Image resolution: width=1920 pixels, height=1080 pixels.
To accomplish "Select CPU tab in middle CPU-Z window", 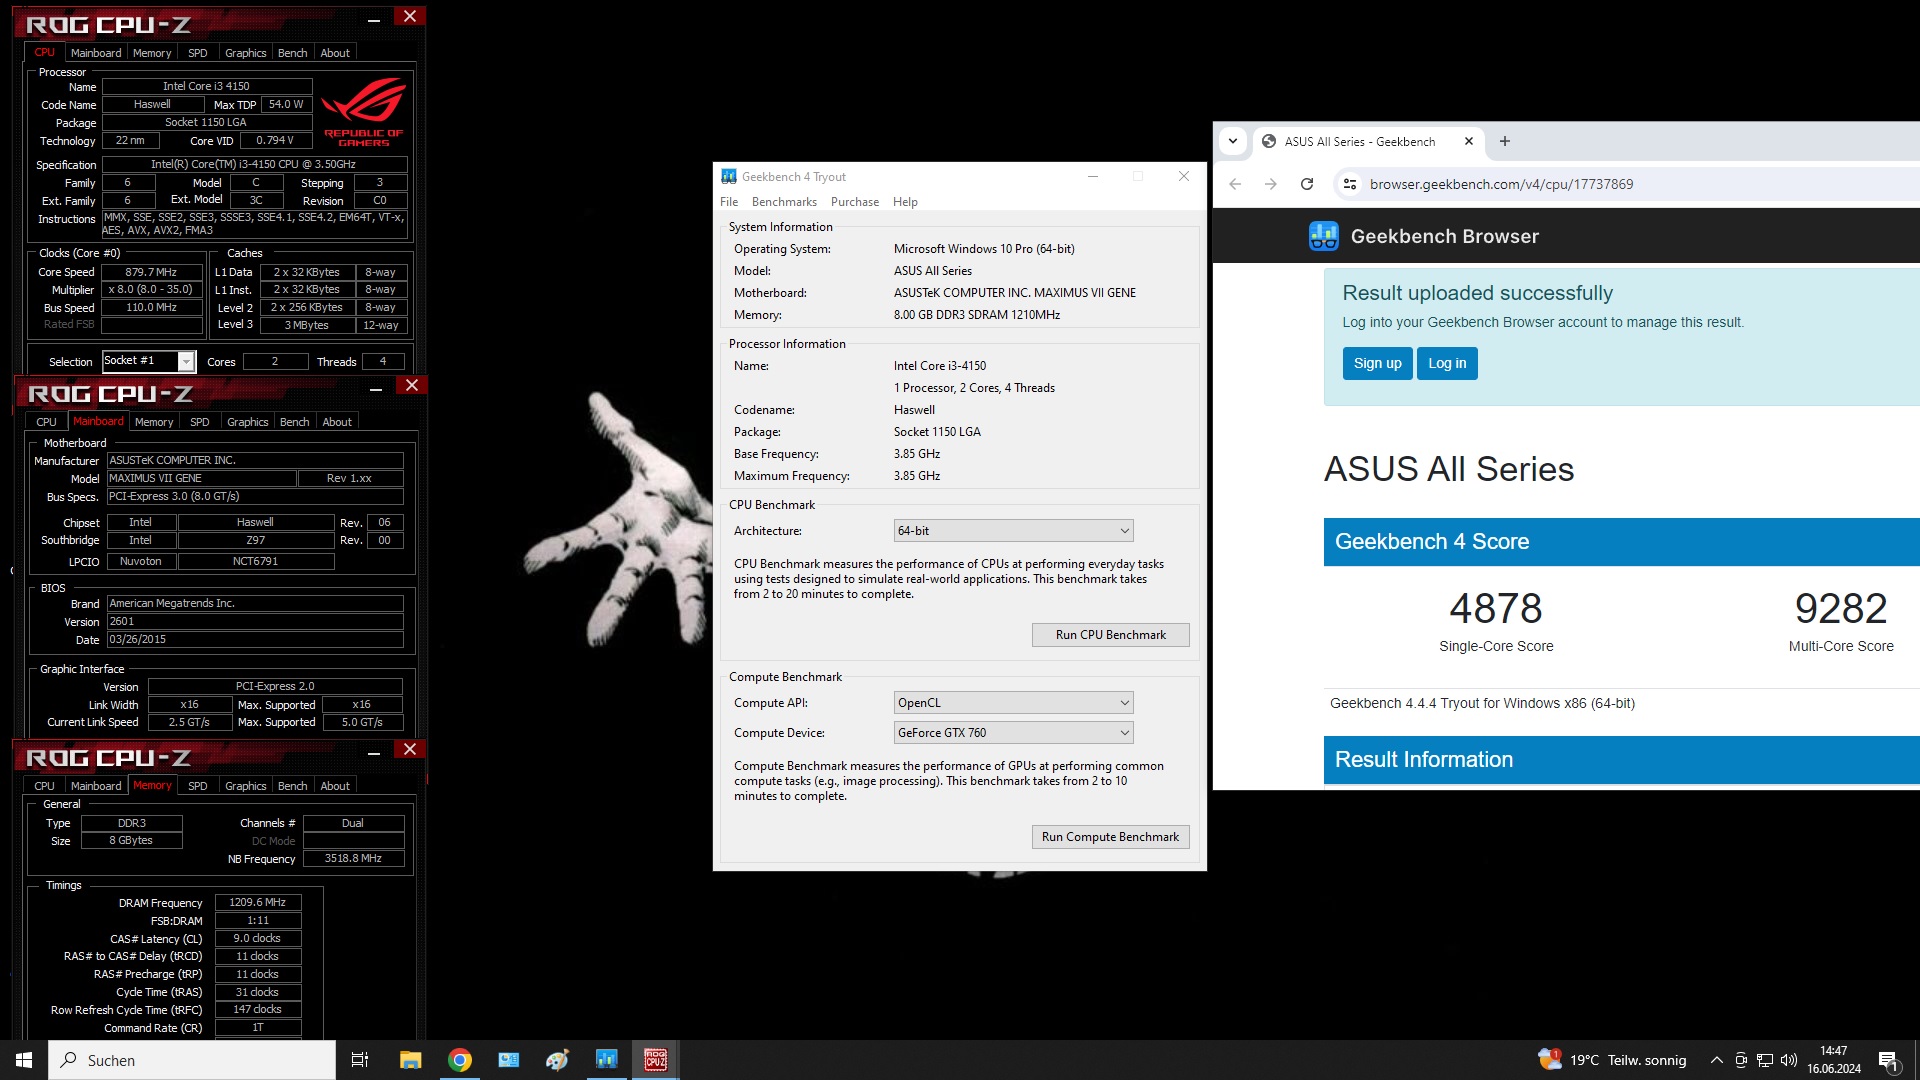I will (x=46, y=422).
